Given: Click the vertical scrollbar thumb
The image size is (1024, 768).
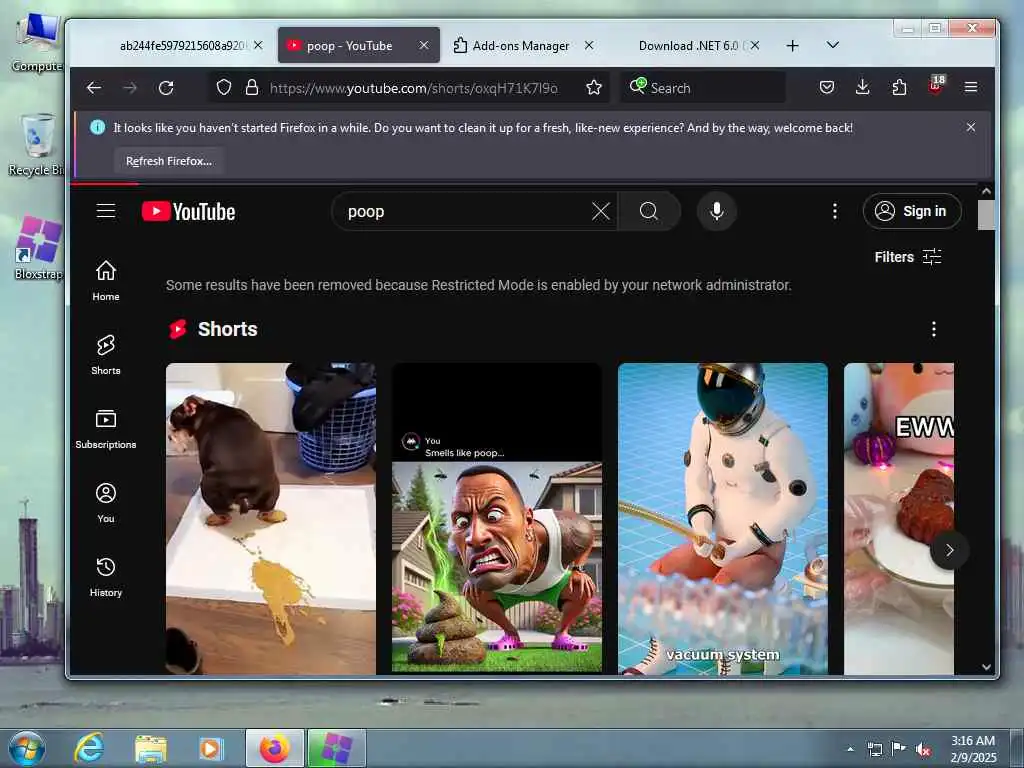Looking at the screenshot, I should click(x=986, y=215).
